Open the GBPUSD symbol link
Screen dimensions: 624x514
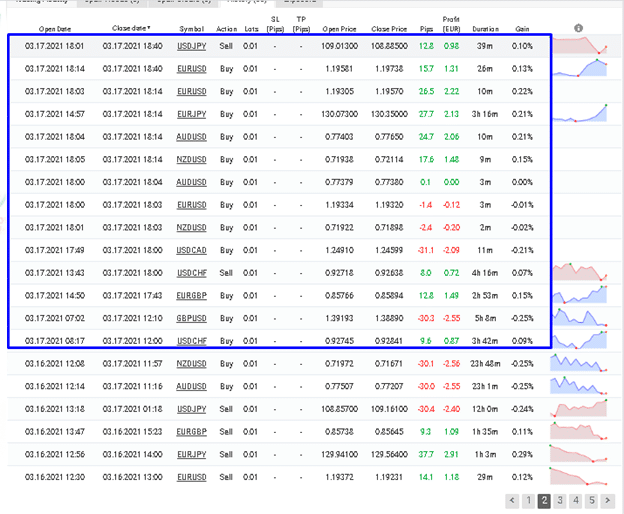pos(191,318)
